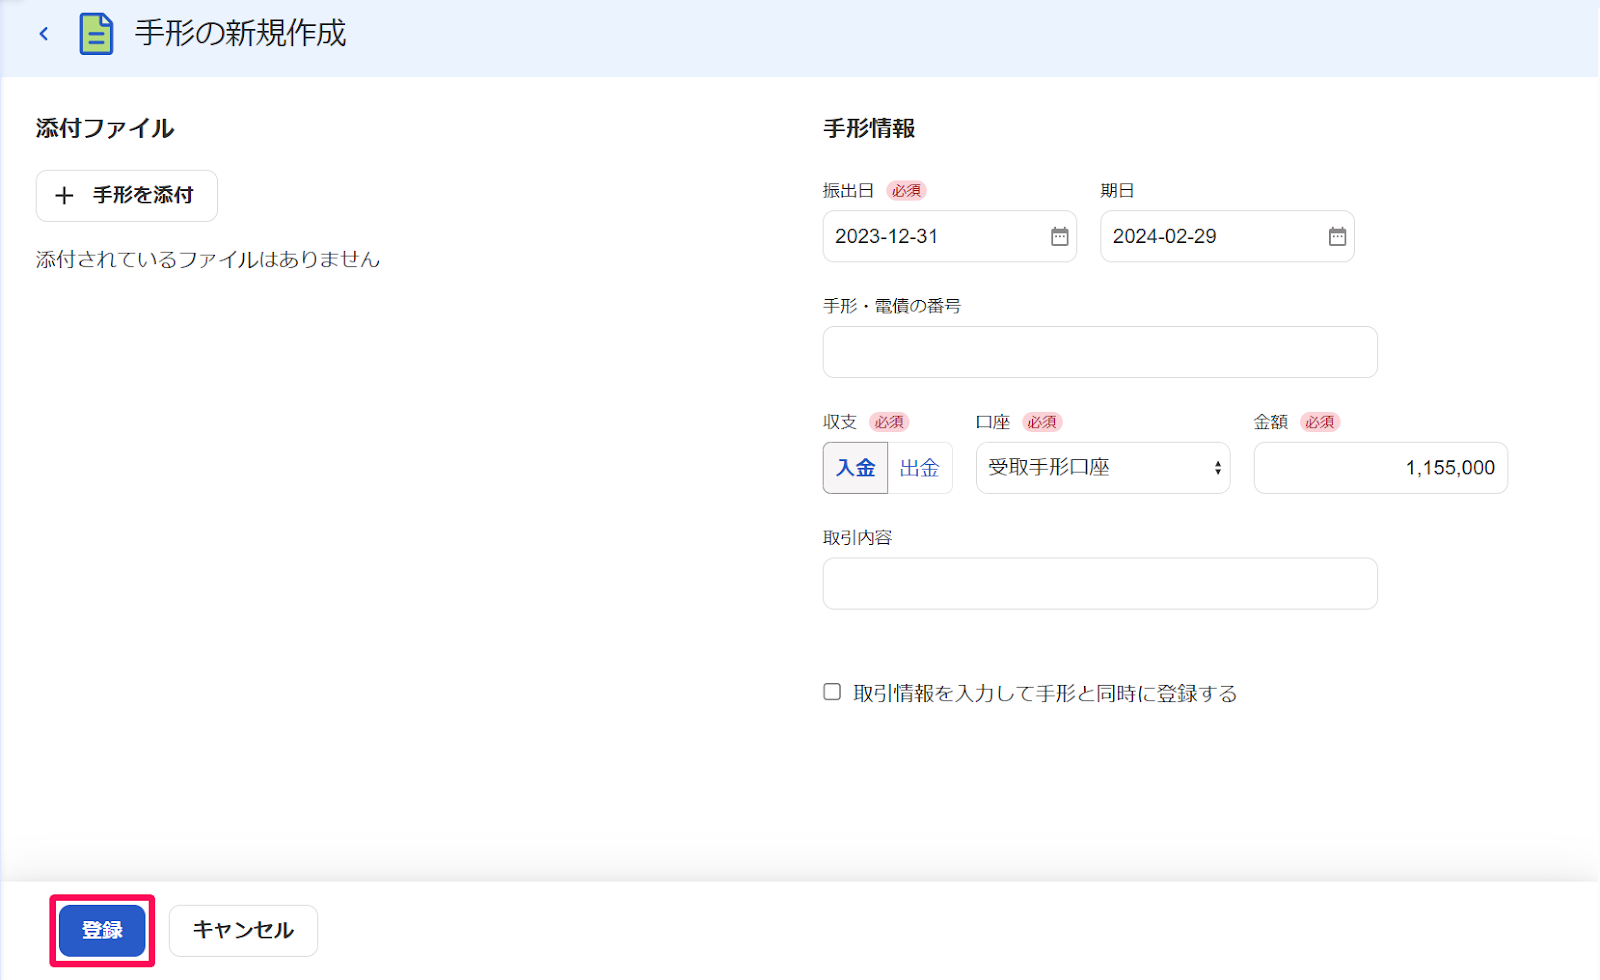
Task: Open calendar picker for 振出日
Action: coord(1059,237)
